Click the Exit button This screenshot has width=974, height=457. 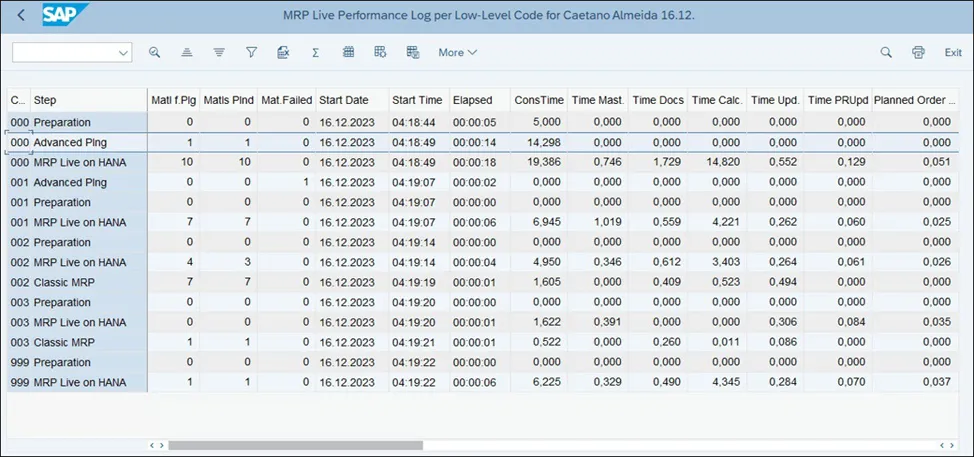(x=953, y=53)
